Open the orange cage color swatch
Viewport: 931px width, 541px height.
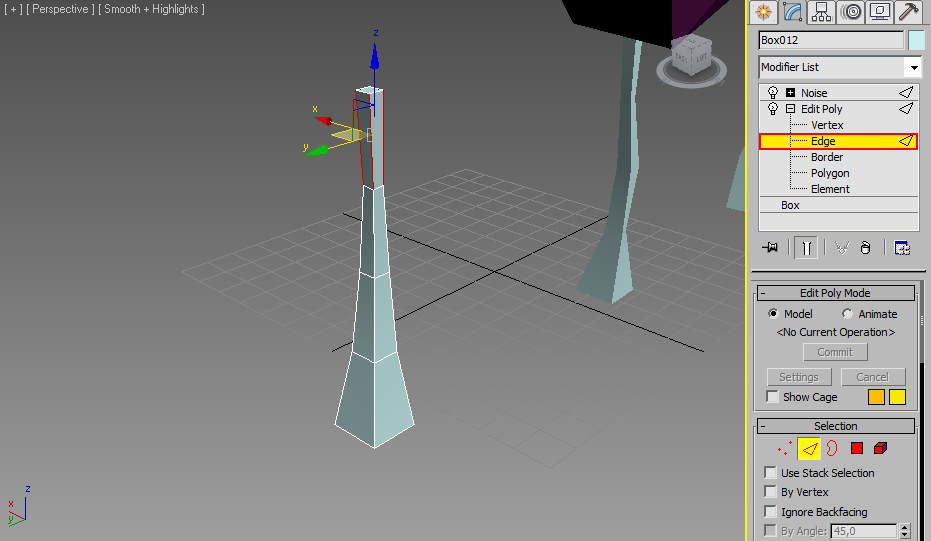(x=876, y=397)
